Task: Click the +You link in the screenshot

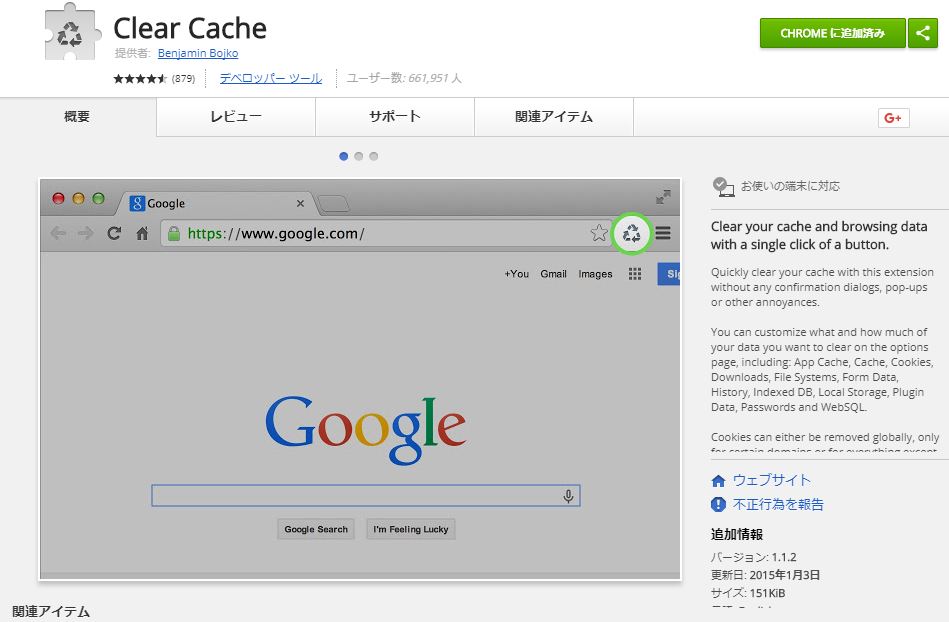Action: [517, 274]
